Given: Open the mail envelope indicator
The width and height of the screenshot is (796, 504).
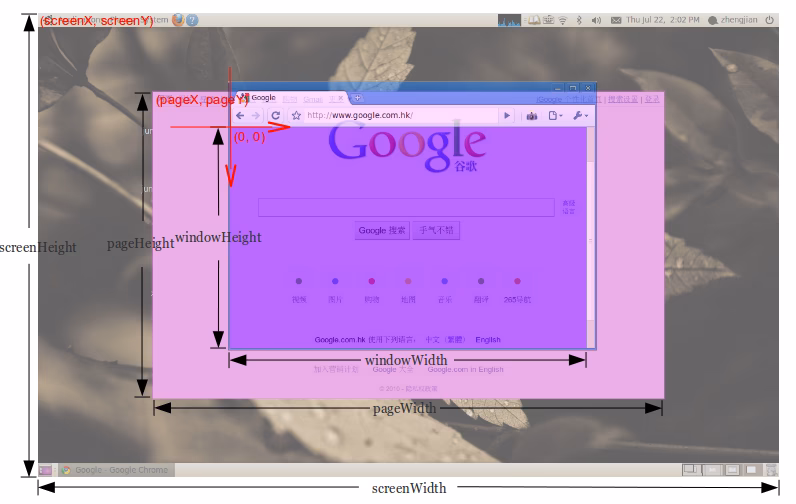Looking at the screenshot, I should point(616,20).
